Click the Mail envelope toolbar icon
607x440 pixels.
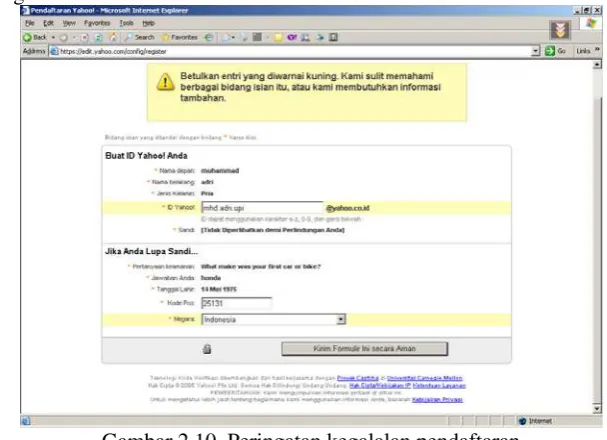coord(226,38)
